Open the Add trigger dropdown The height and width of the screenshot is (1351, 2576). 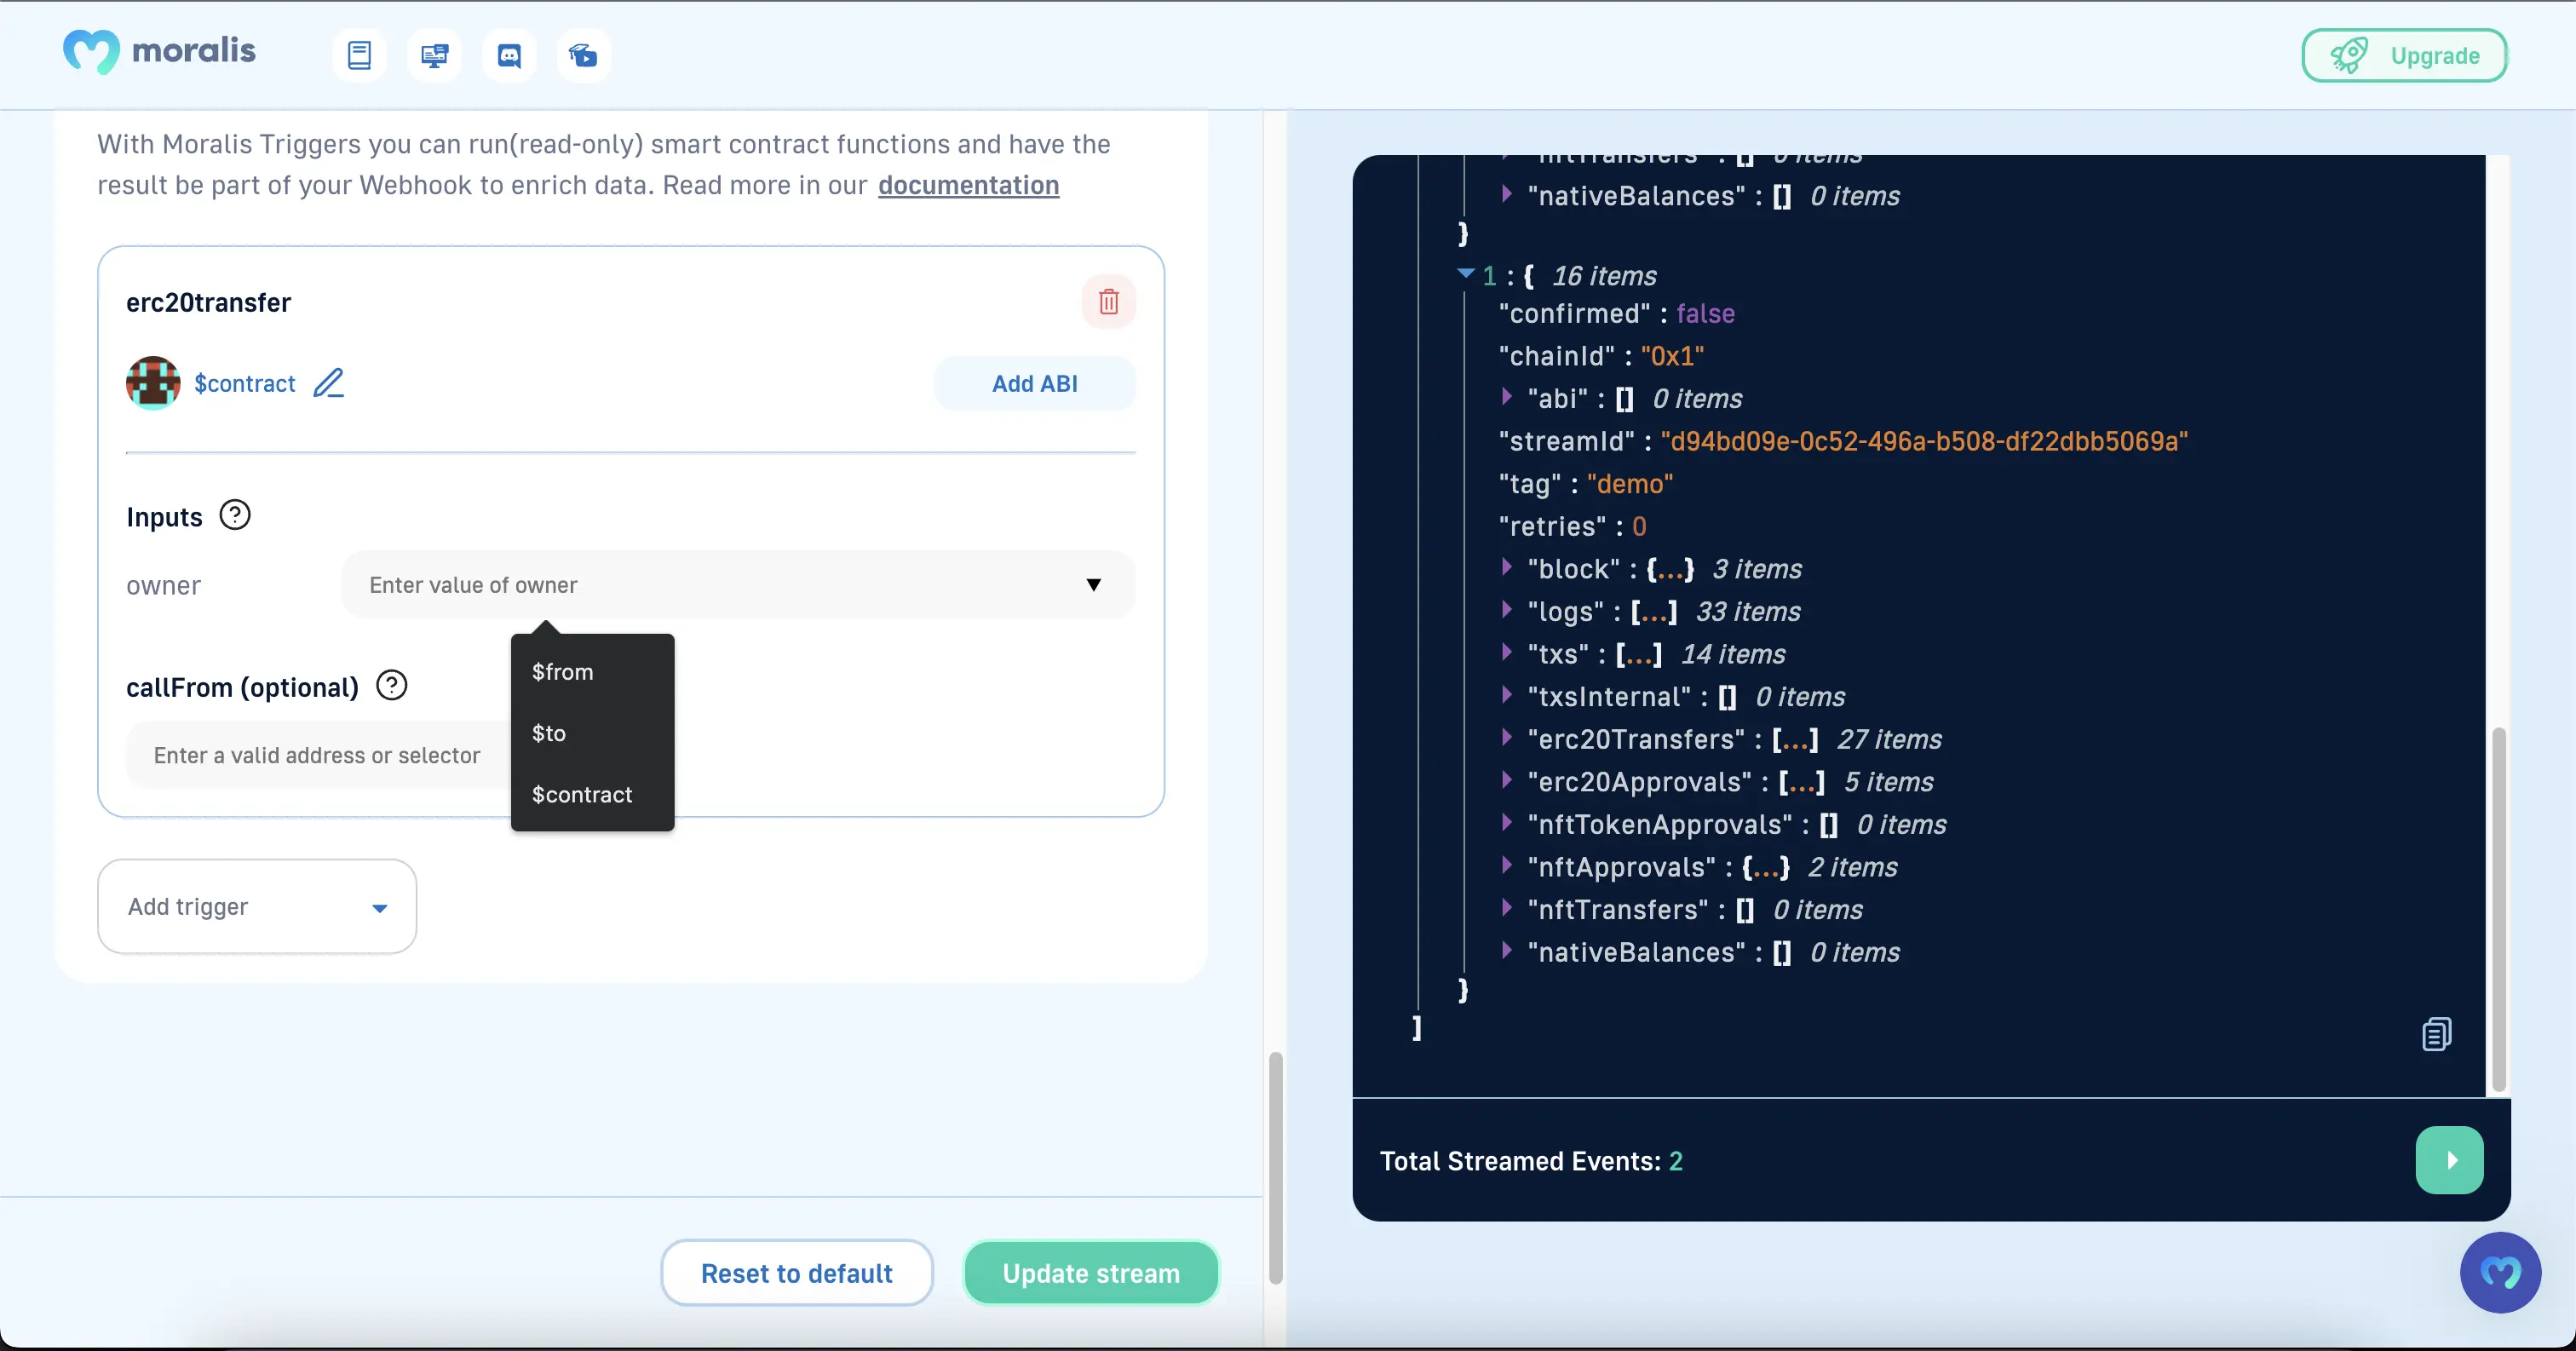pos(257,907)
